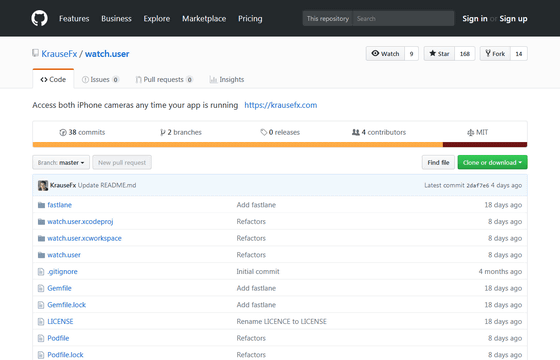Open Explore in the top navigation

pos(157,19)
